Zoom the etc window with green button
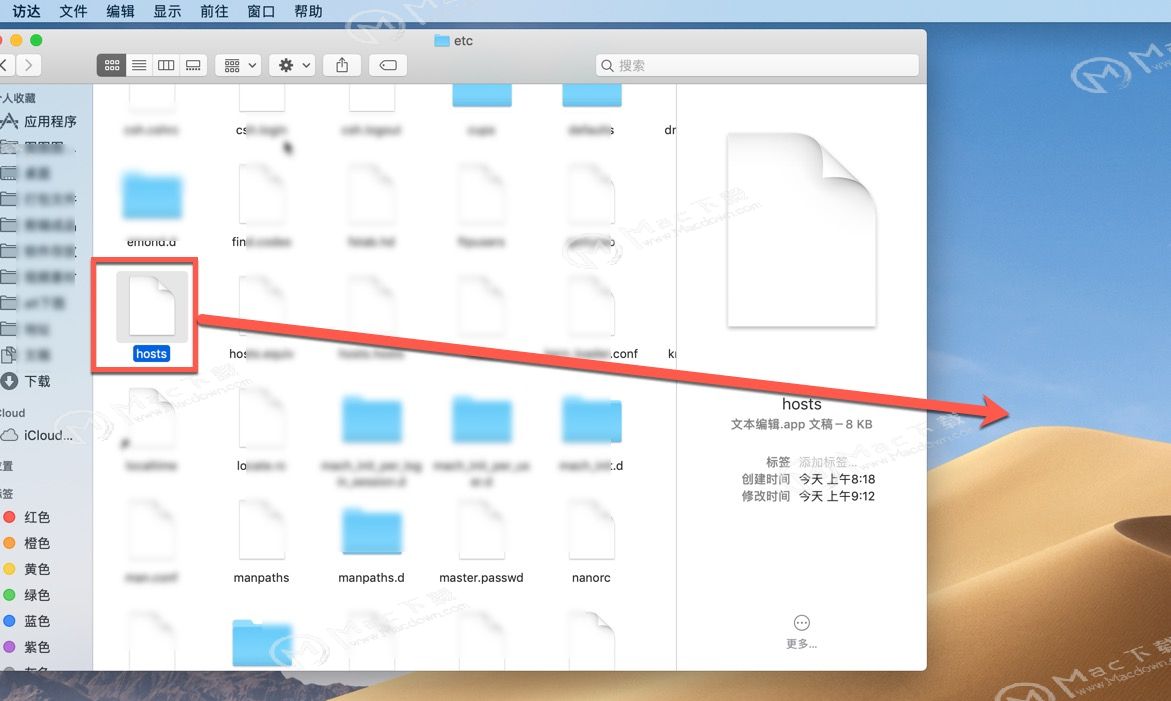Image resolution: width=1171 pixels, height=701 pixels. pos(36,40)
